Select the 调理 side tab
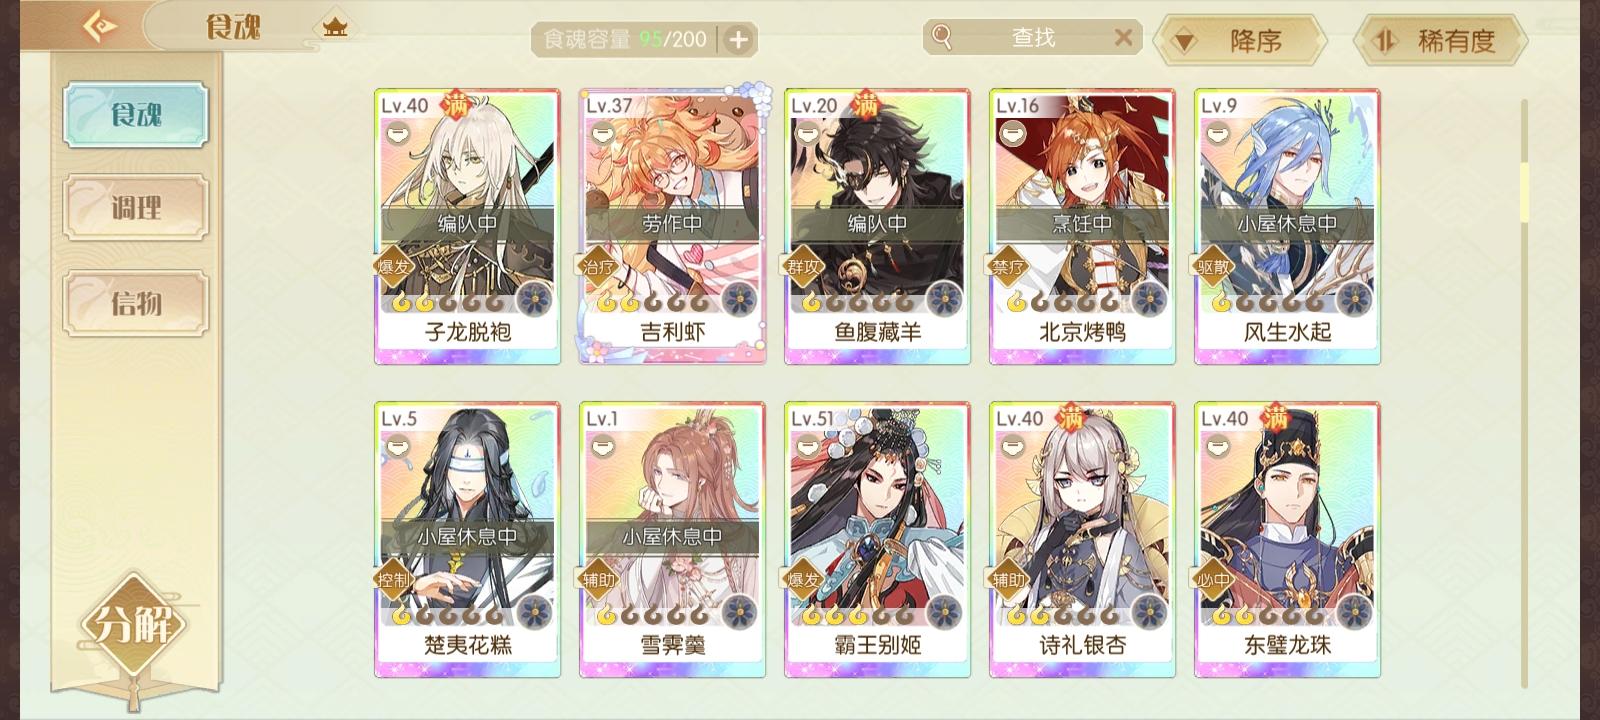The width and height of the screenshot is (1600, 720). 136,208
